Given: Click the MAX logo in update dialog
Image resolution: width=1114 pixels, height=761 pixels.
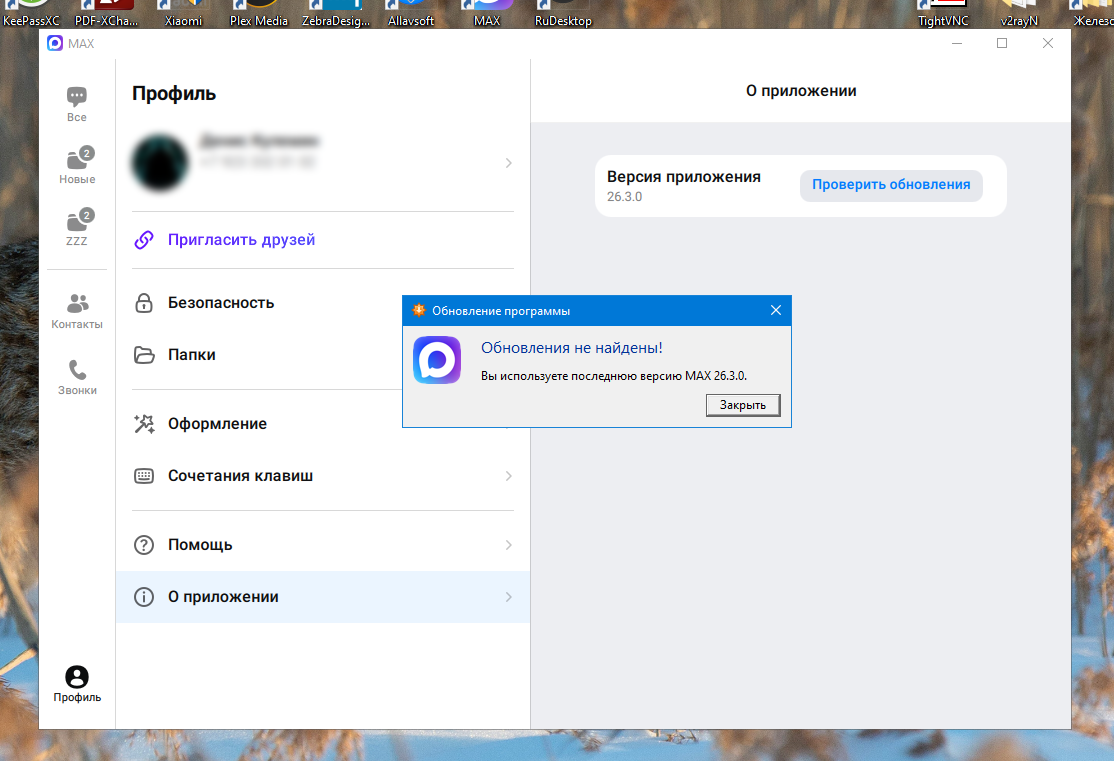Looking at the screenshot, I should point(437,360).
